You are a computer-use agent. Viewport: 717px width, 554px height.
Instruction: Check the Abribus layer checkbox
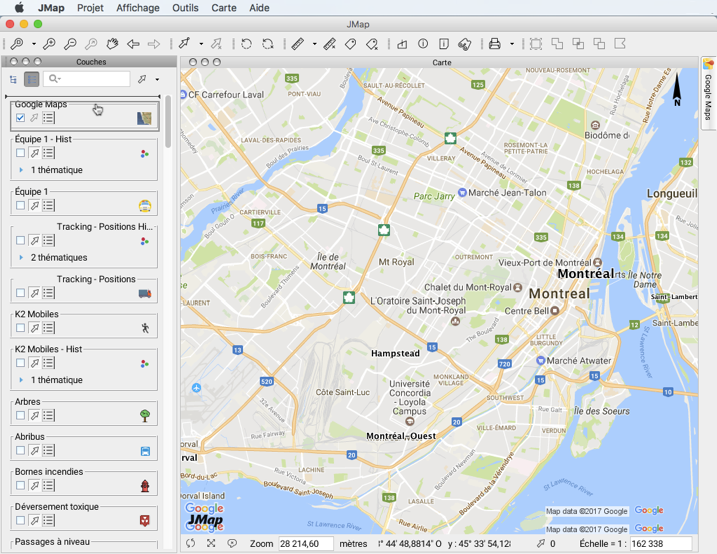coord(20,450)
